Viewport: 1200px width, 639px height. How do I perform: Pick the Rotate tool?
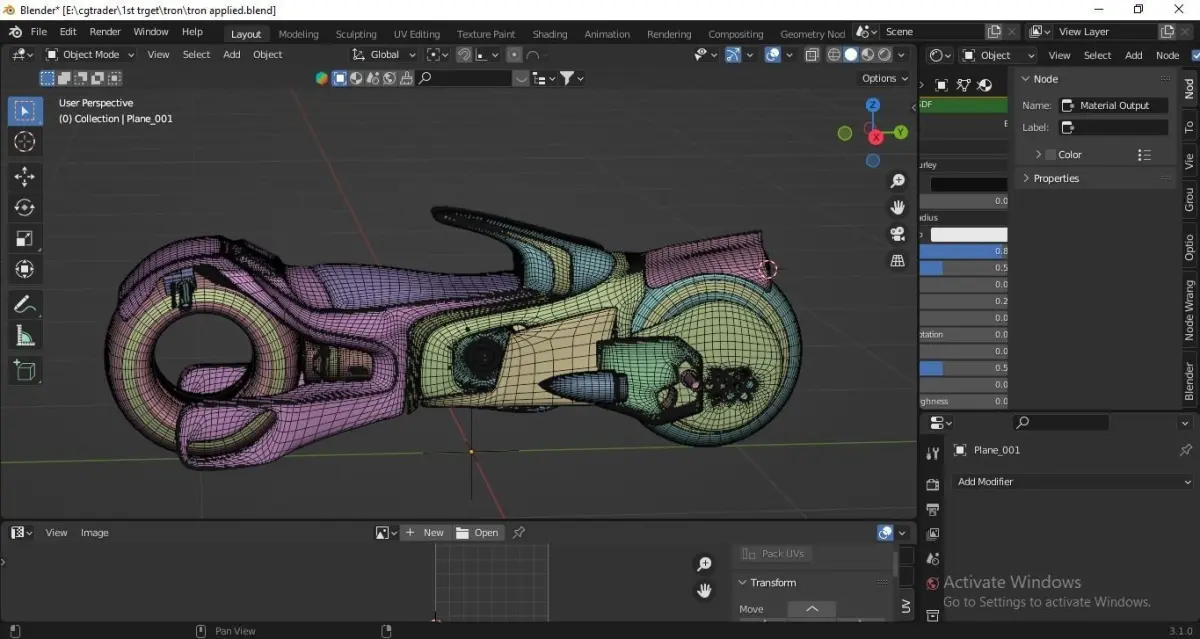tap(25, 208)
